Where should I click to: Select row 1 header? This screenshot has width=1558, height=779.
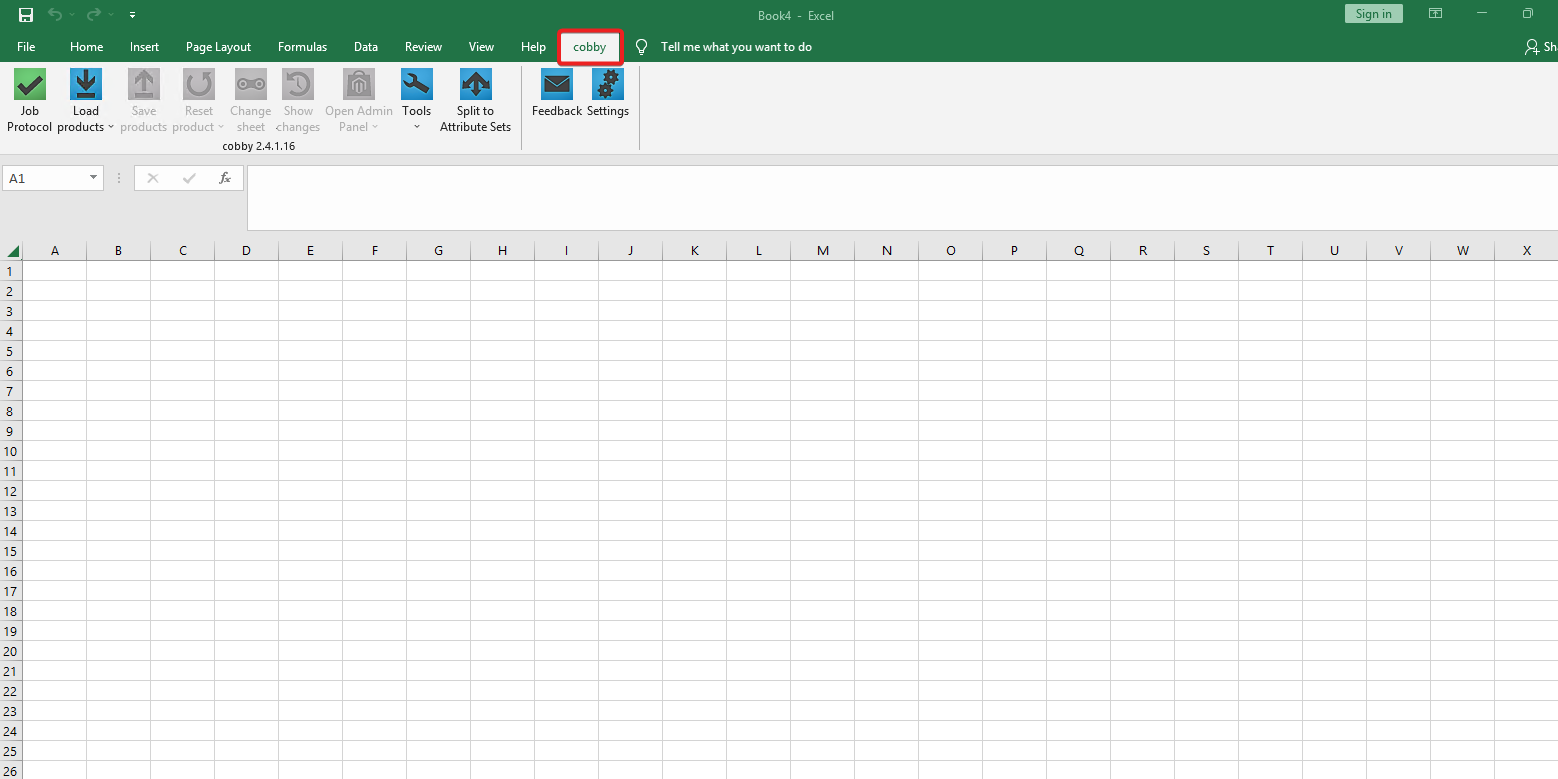click(x=11, y=271)
